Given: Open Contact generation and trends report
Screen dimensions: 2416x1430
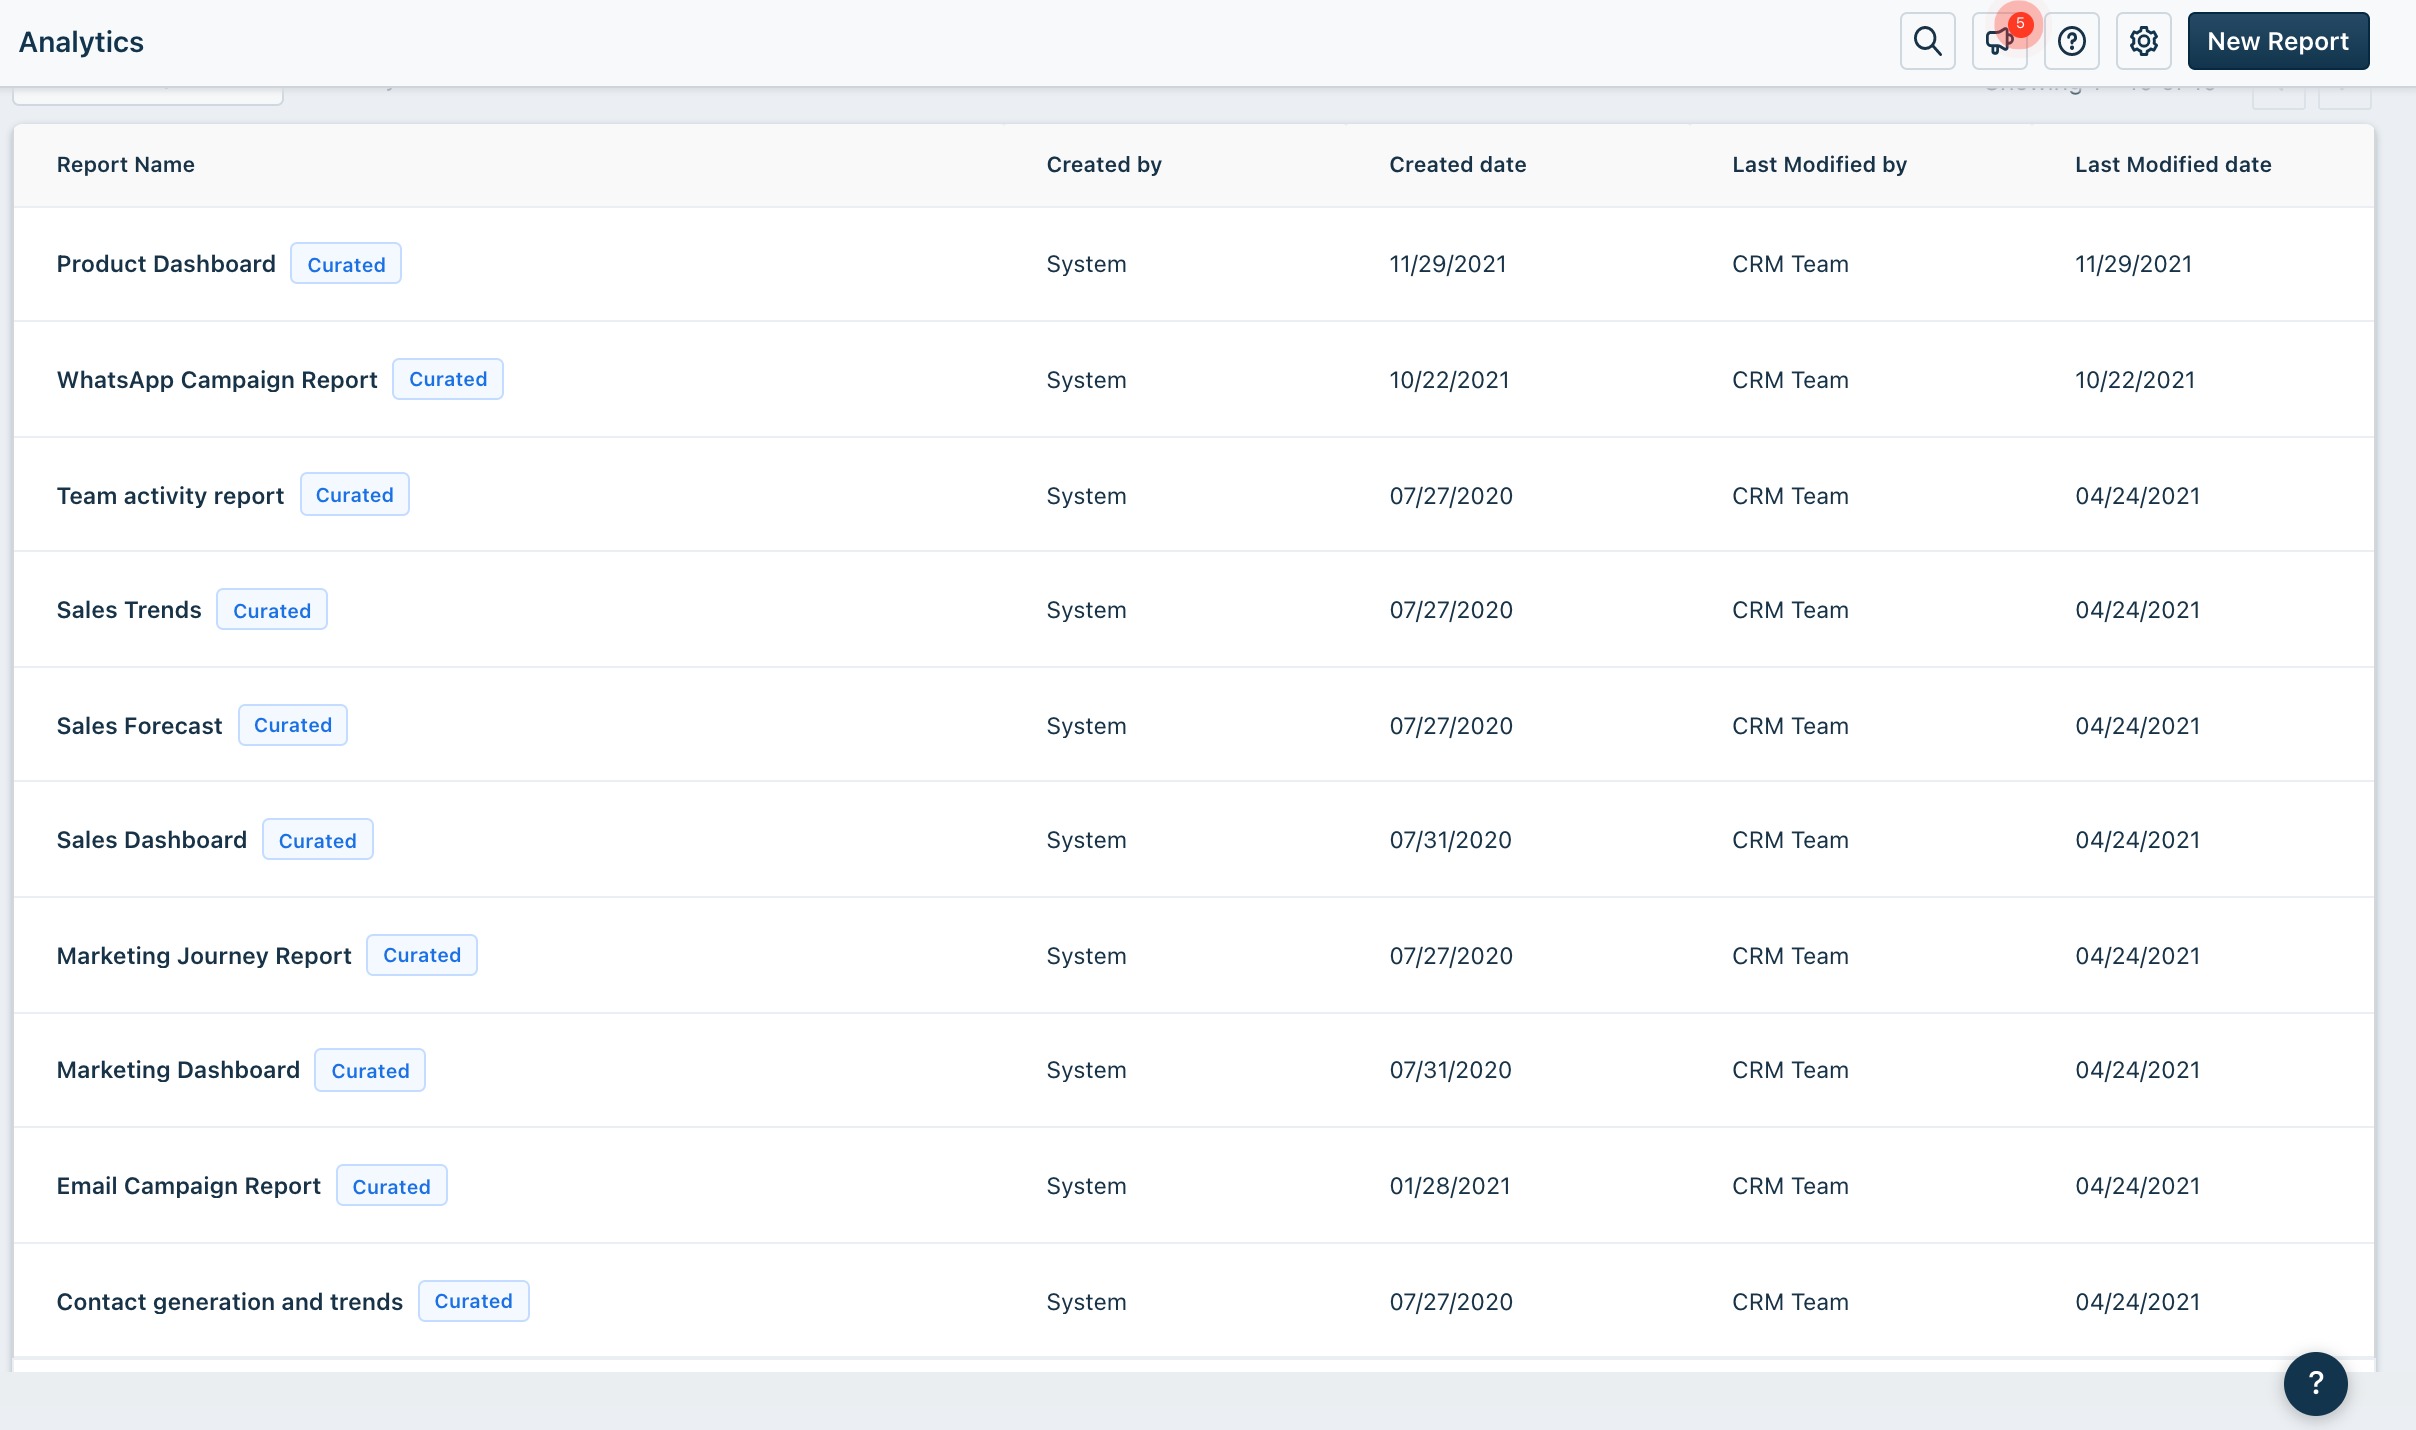Looking at the screenshot, I should (x=230, y=1302).
